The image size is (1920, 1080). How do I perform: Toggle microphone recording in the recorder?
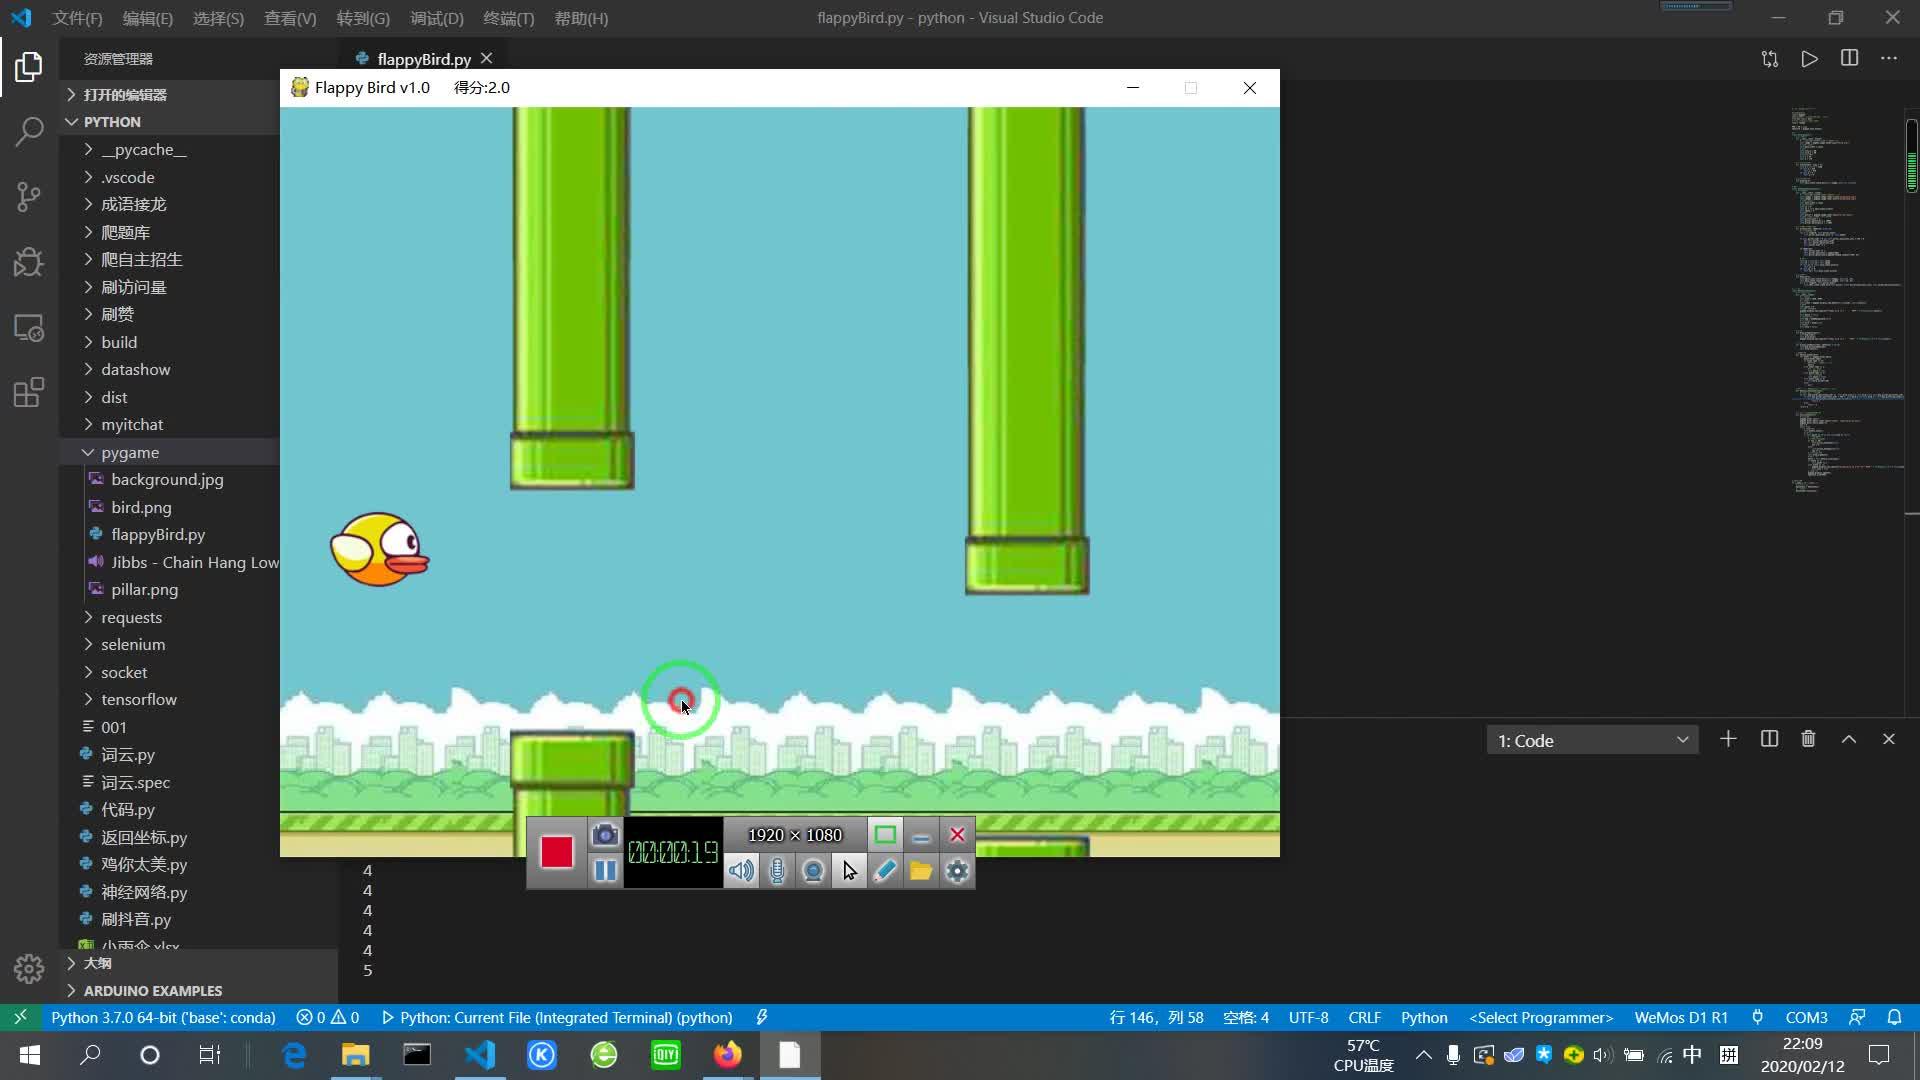(777, 870)
